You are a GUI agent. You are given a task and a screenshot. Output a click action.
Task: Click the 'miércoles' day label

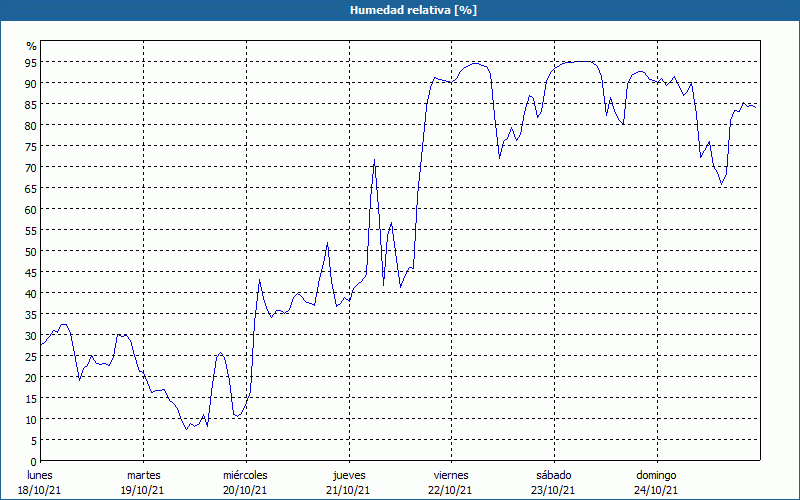click(245, 475)
